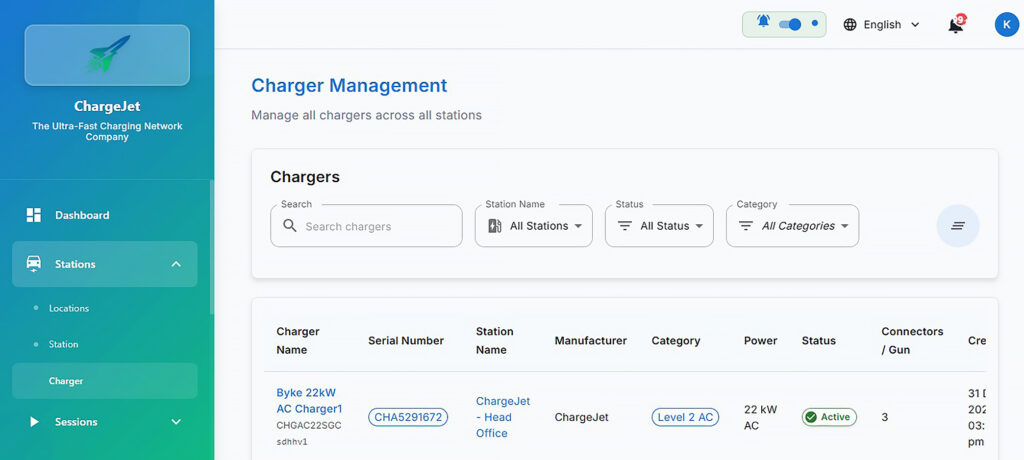The height and width of the screenshot is (460, 1024).
Task: Expand the Sessions menu chevron
Action: (x=176, y=422)
